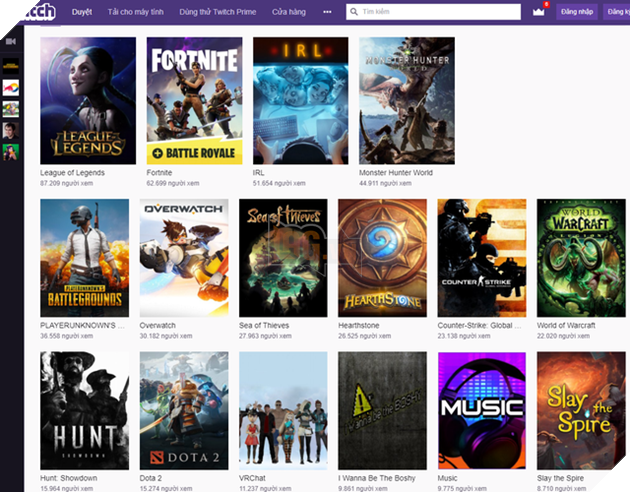Click the sidebar camera collapse icon
Viewport: 630px width, 492px height.
pyautogui.click(x=11, y=41)
